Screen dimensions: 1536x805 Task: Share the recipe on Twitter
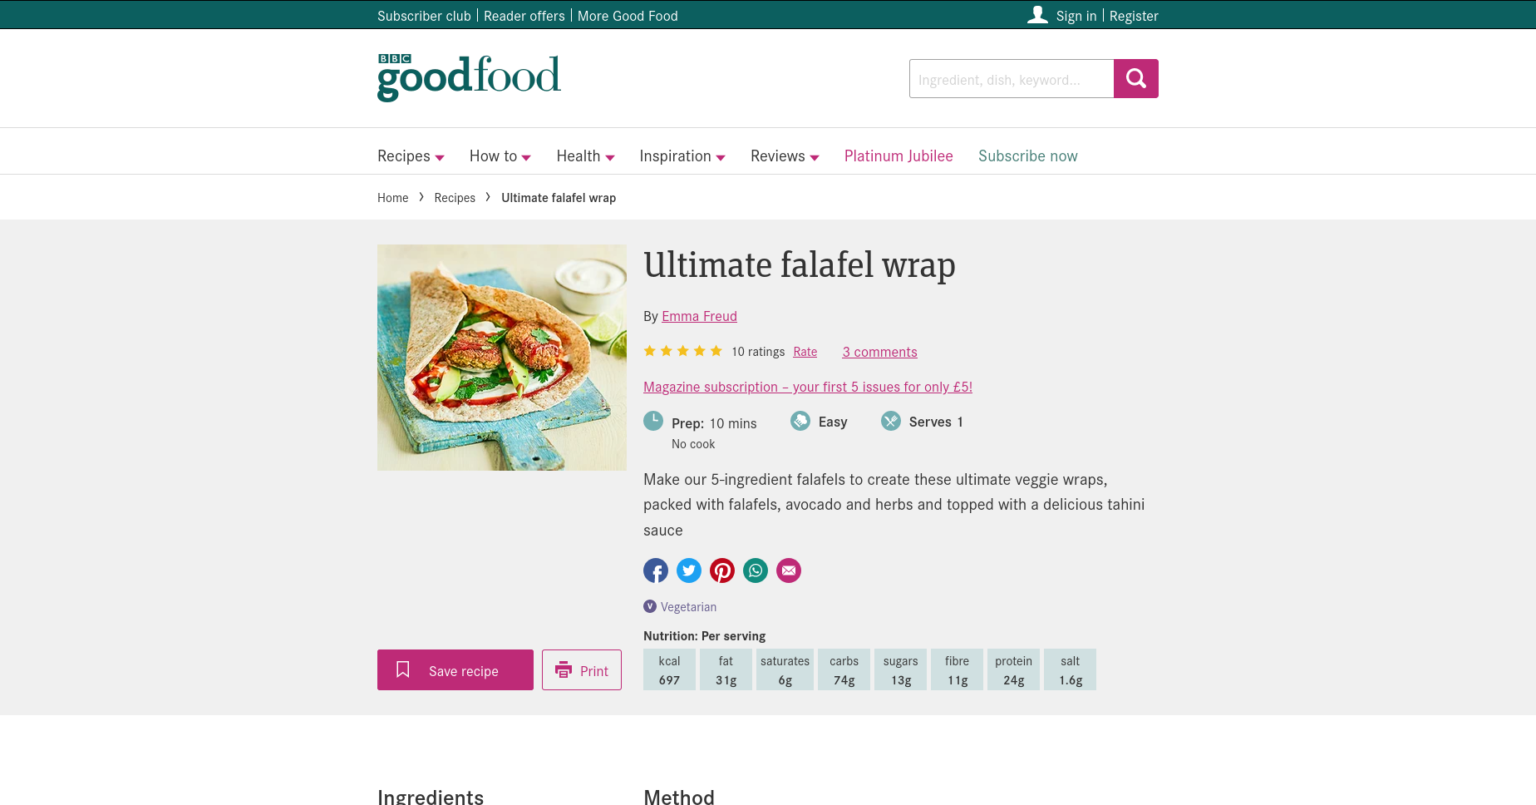(x=689, y=570)
